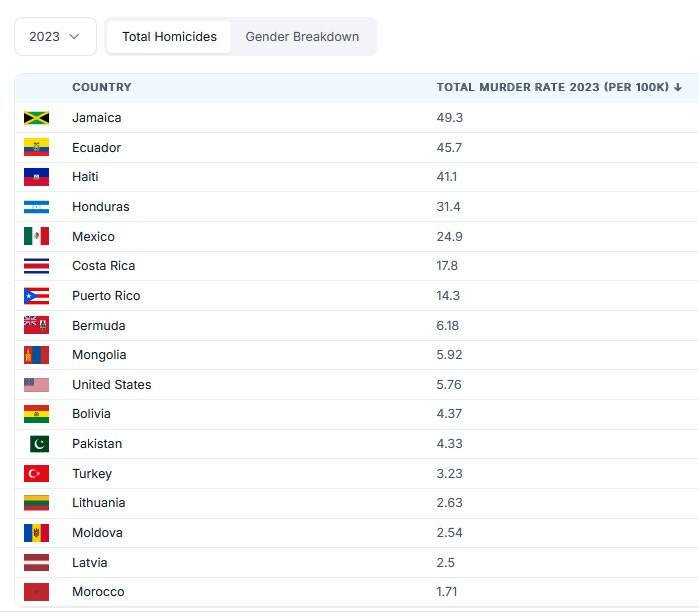The width and height of the screenshot is (699, 613).
Task: Click the Mongolia flag icon
Action: pos(37,355)
